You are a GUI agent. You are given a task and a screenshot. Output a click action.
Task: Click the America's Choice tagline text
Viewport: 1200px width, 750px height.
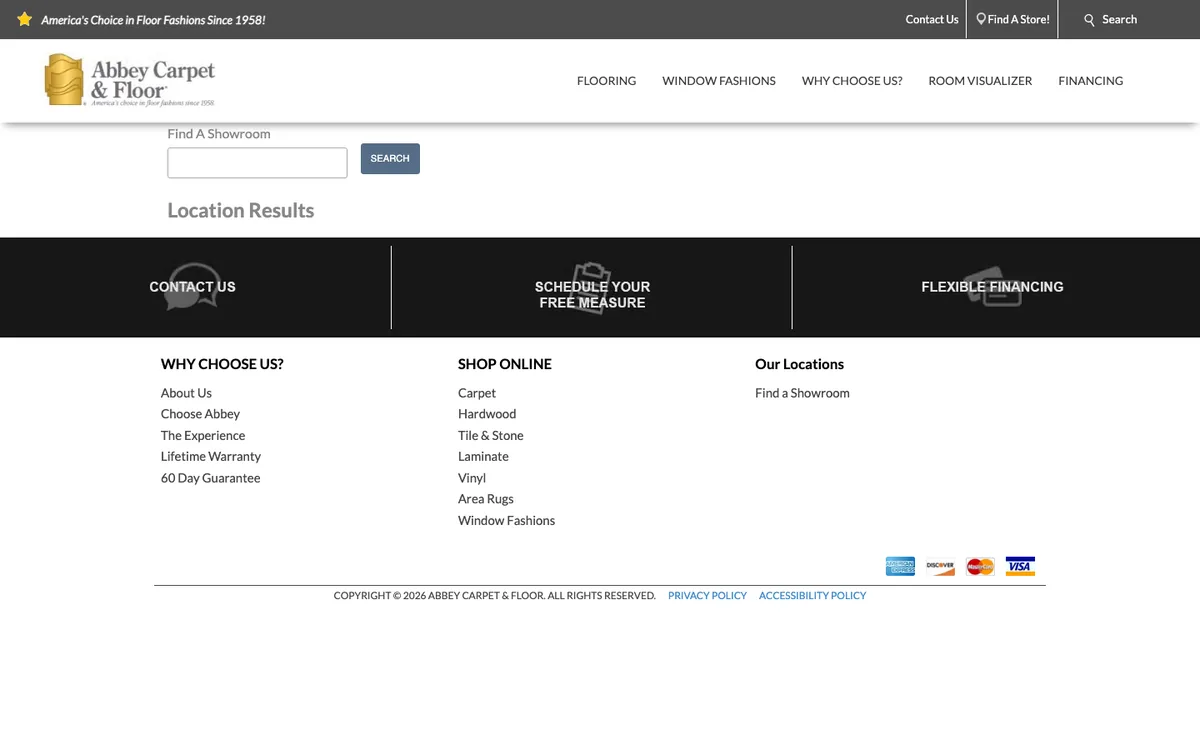[153, 20]
